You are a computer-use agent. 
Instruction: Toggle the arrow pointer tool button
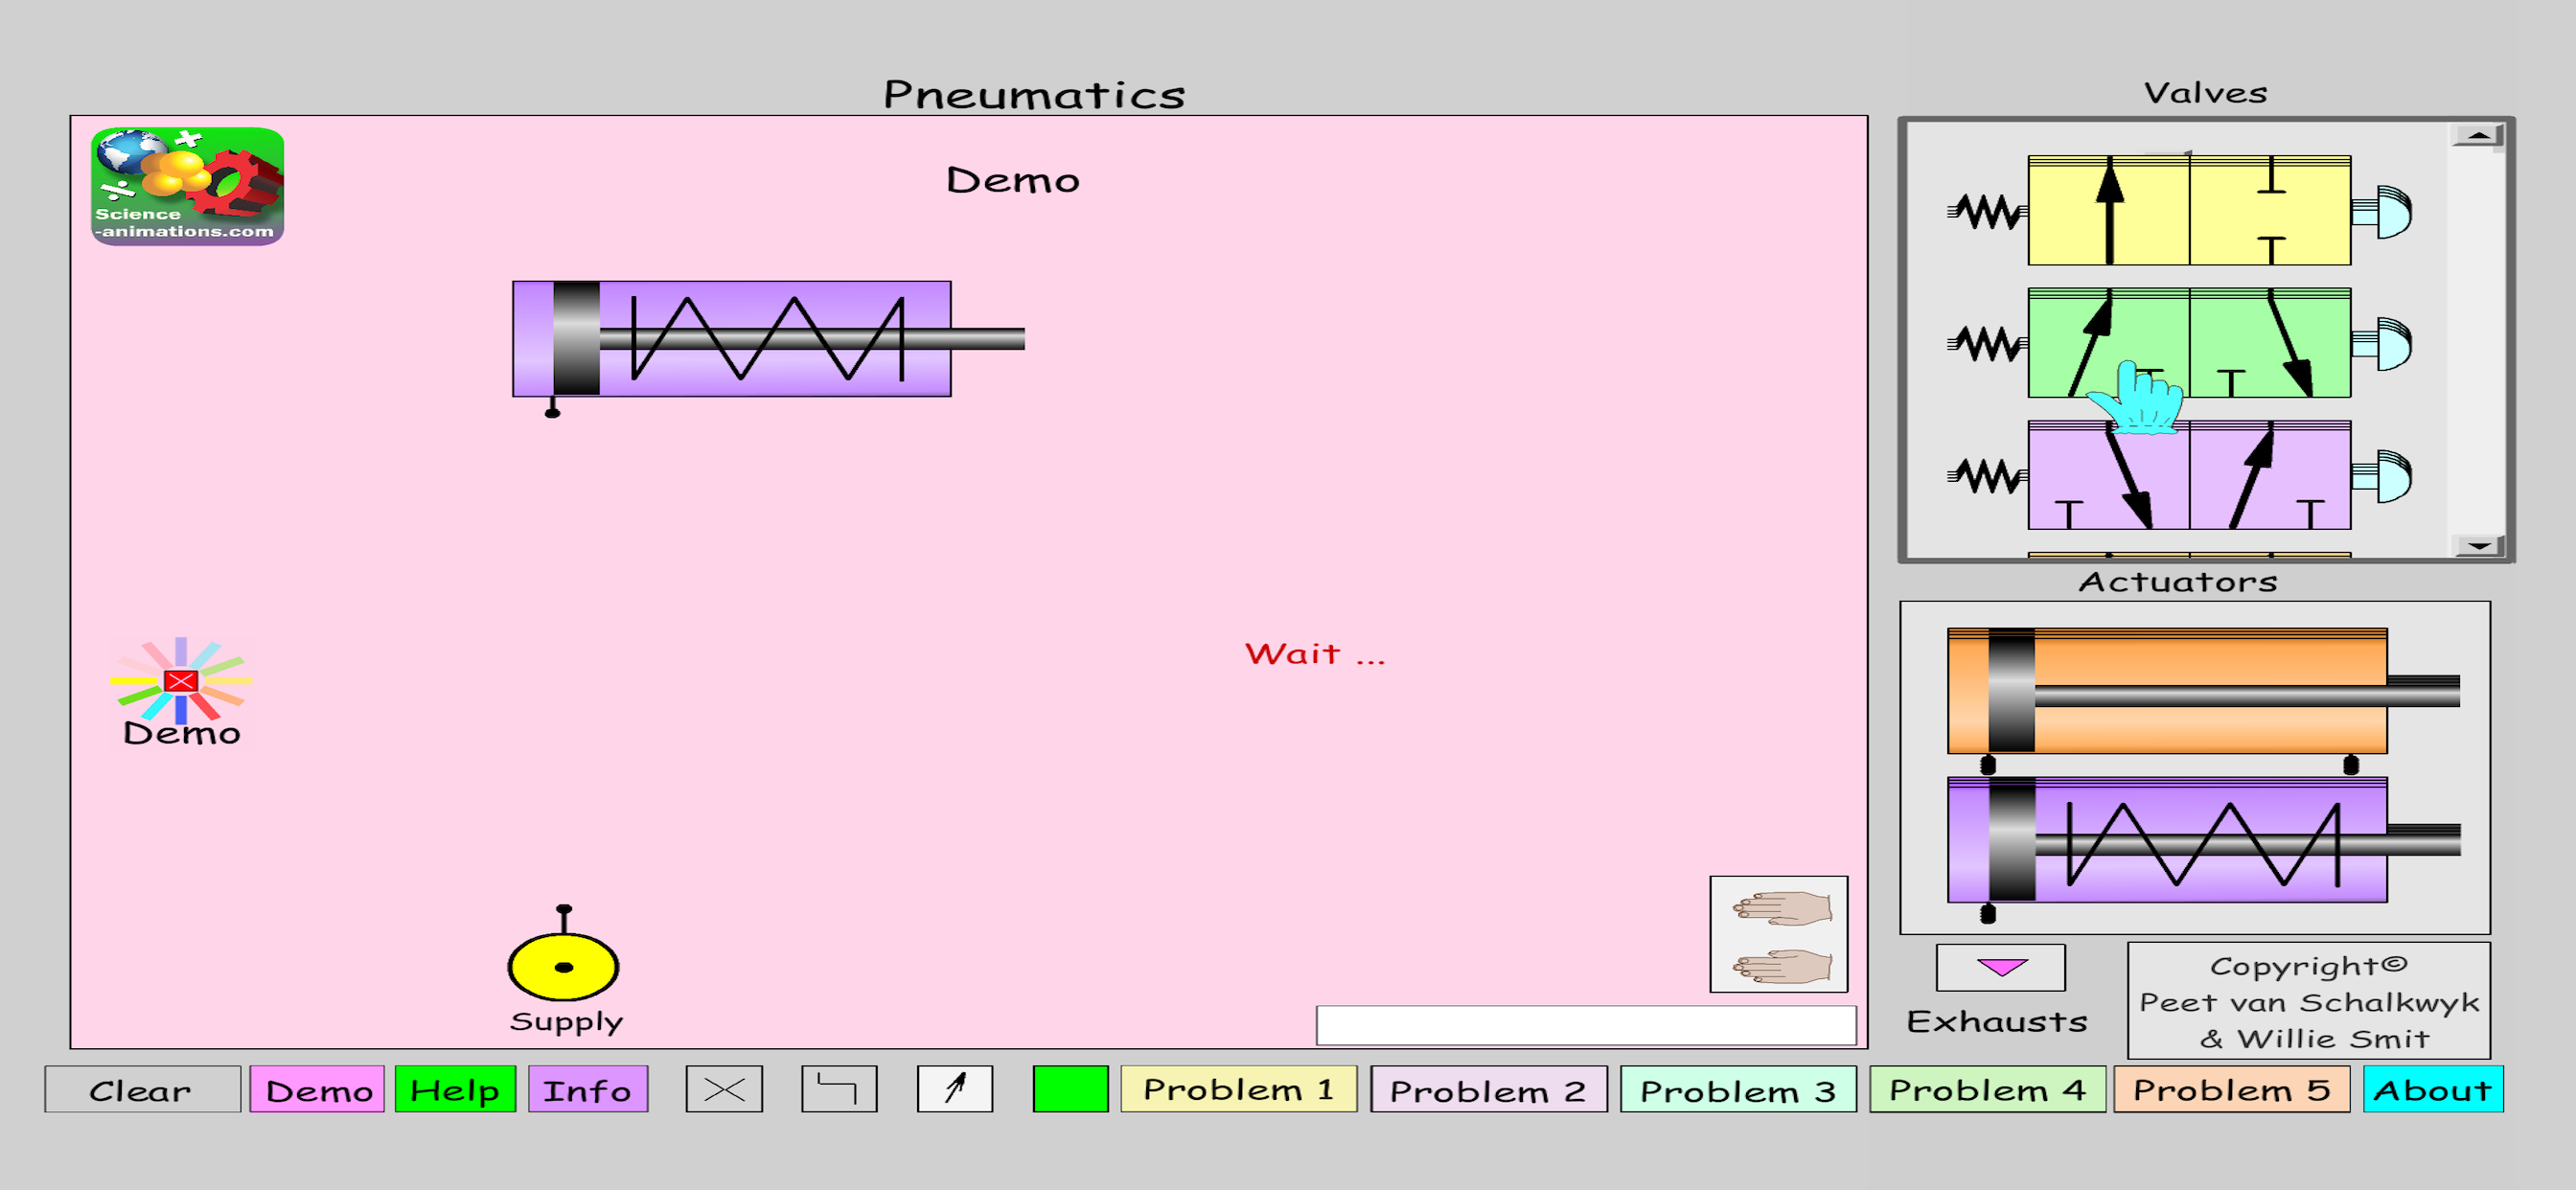[954, 1089]
